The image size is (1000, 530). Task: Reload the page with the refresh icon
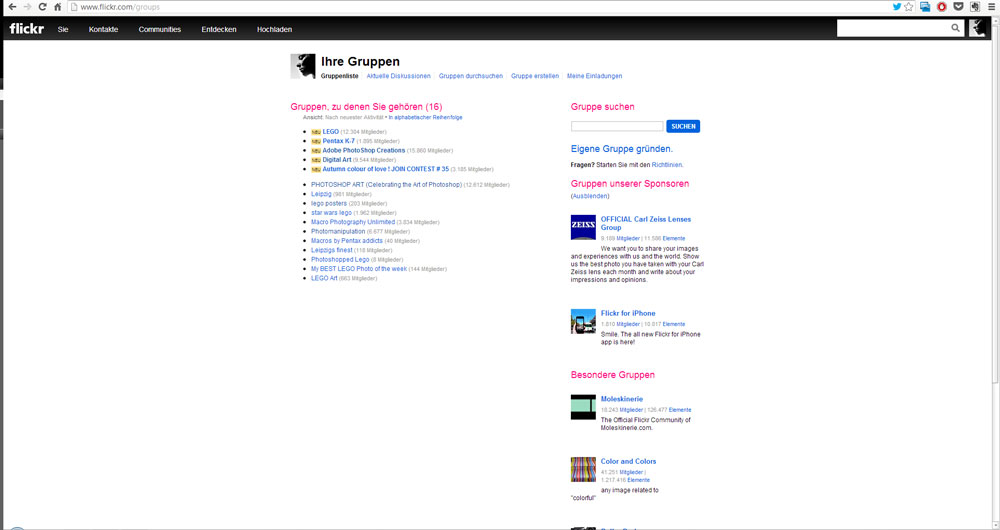[x=42, y=6]
